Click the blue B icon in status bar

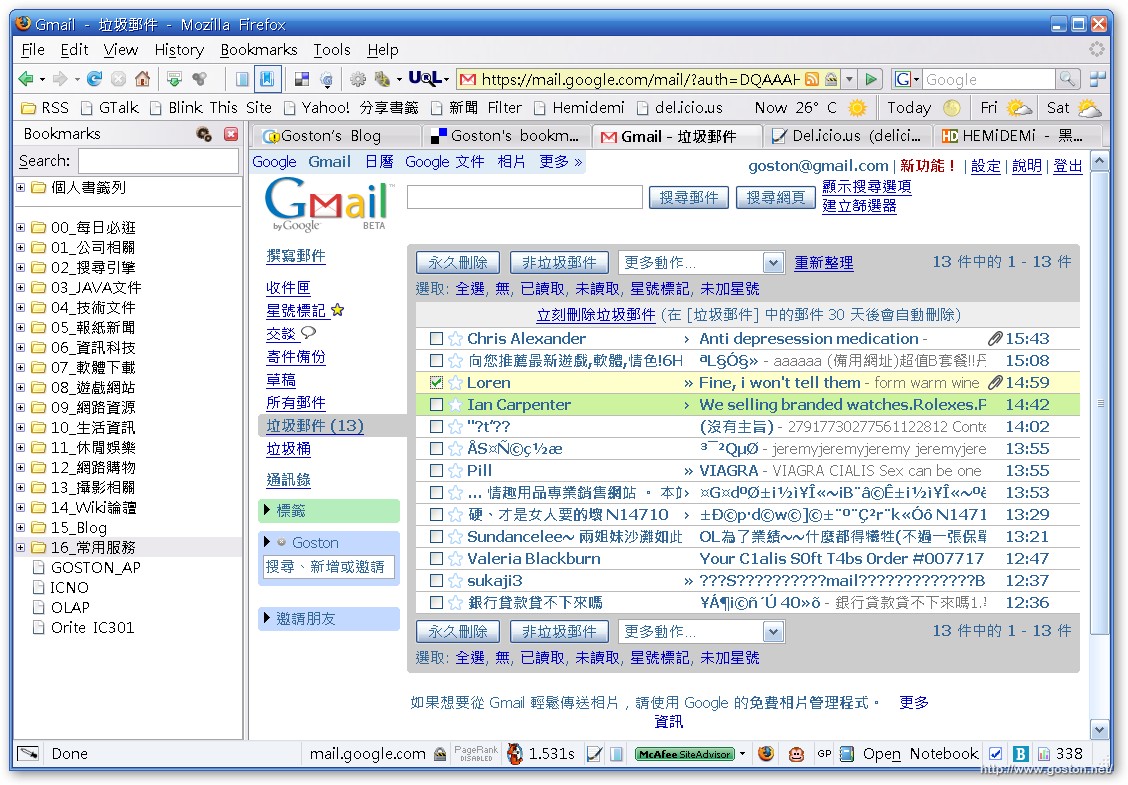(1020, 754)
